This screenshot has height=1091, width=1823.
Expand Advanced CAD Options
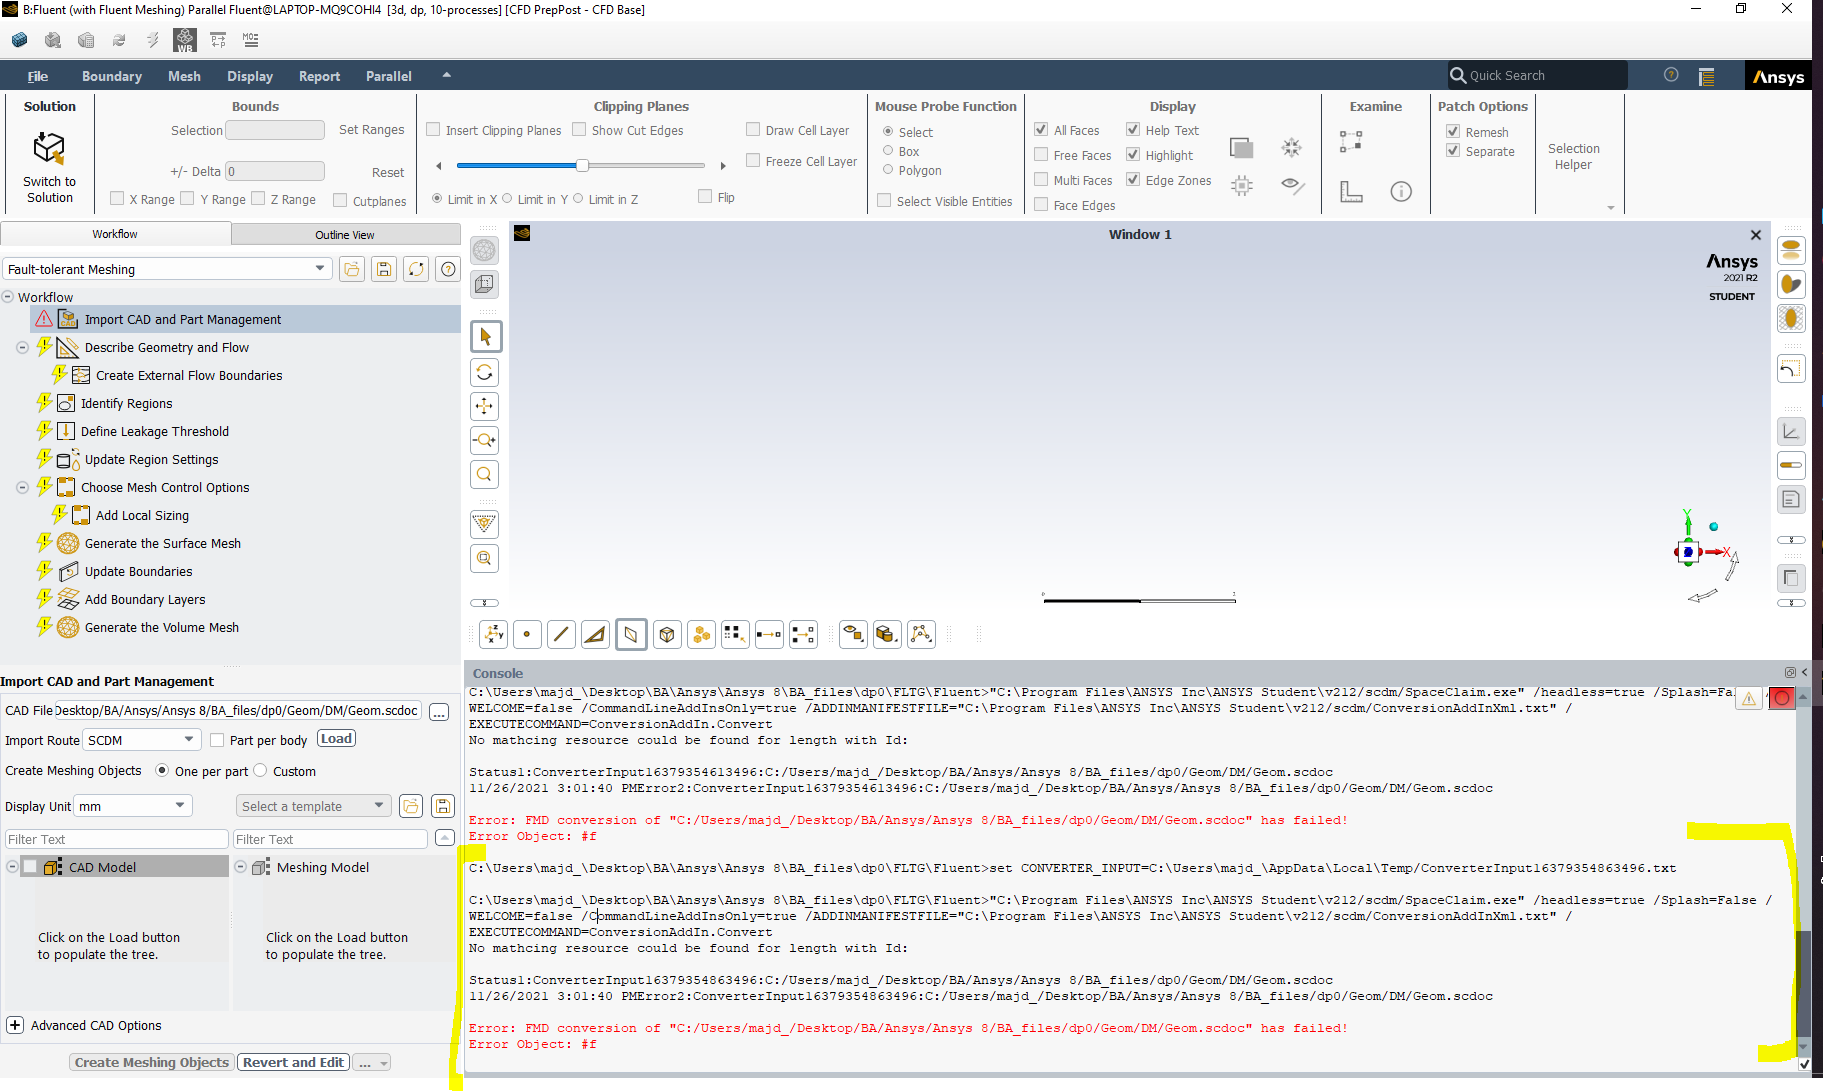(x=15, y=1025)
